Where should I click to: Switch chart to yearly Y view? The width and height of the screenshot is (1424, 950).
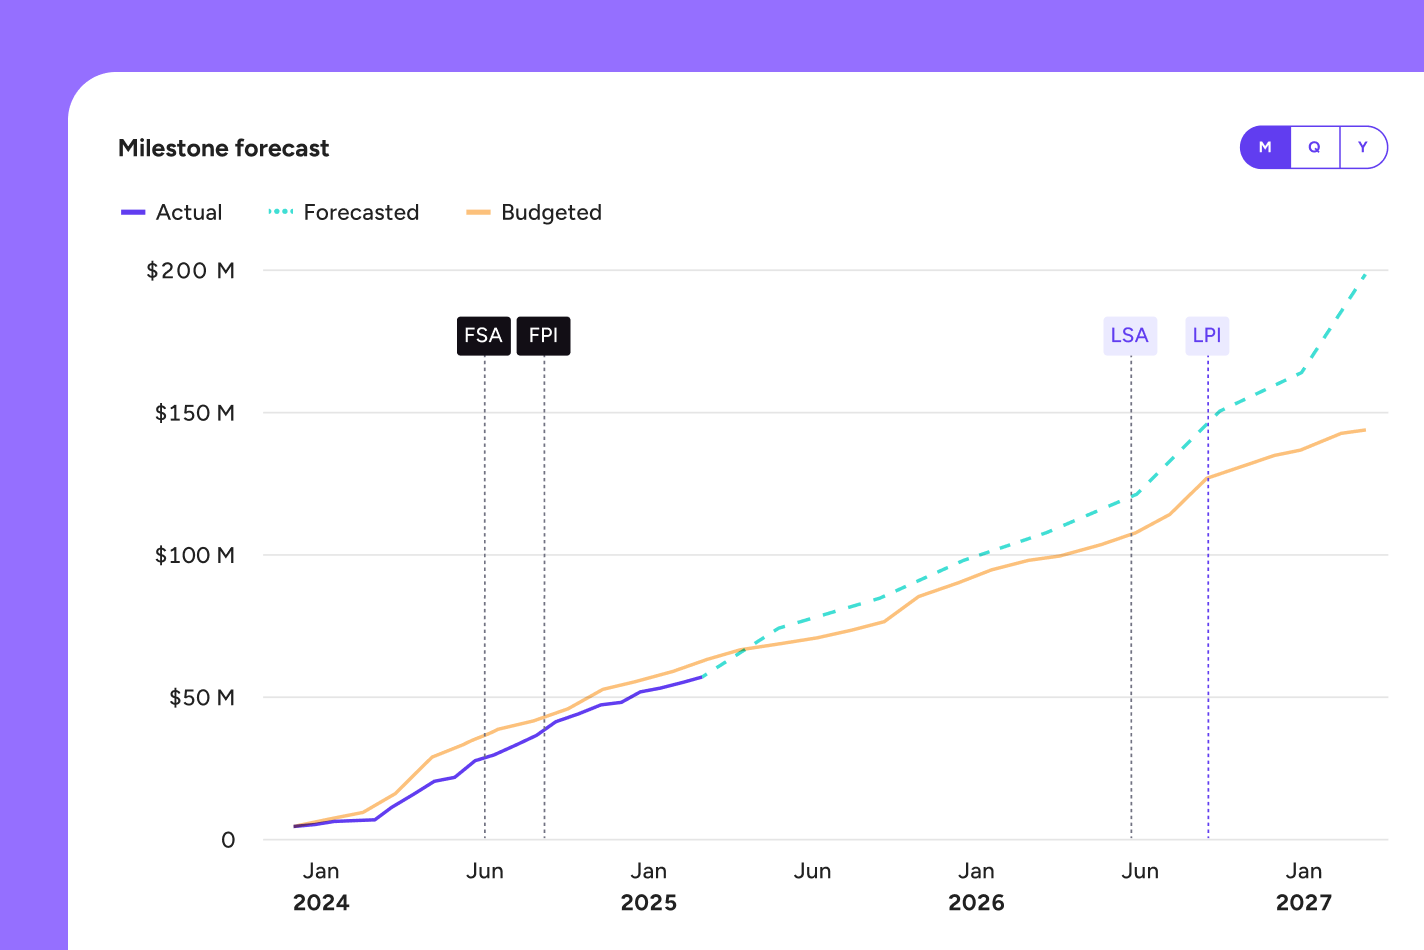[1362, 147]
